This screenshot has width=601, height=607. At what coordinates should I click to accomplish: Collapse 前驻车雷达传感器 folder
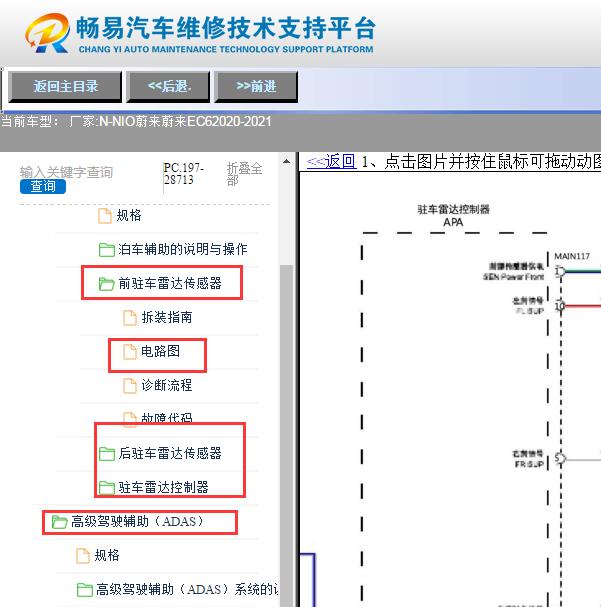(170, 283)
